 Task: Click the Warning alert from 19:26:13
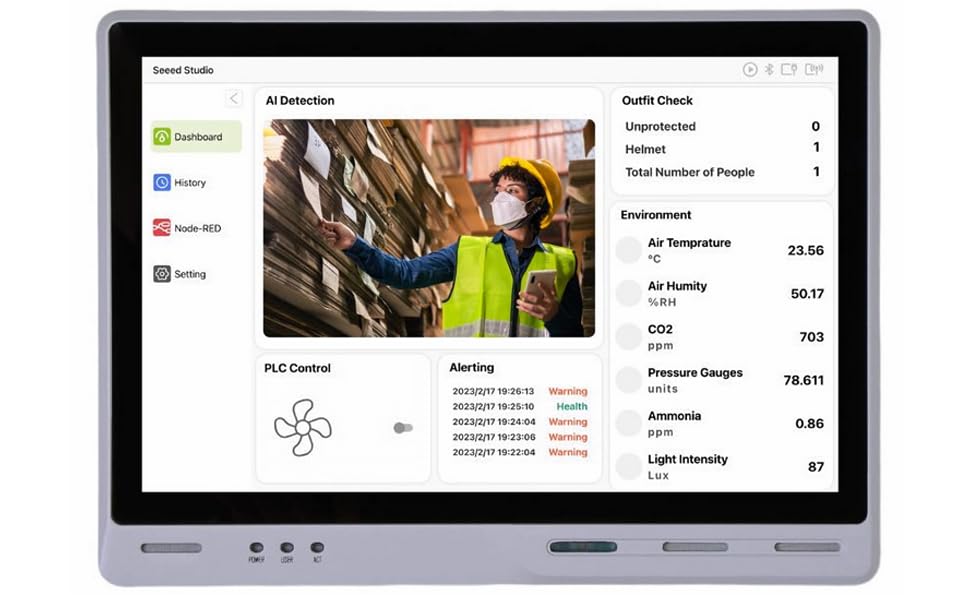(x=520, y=392)
